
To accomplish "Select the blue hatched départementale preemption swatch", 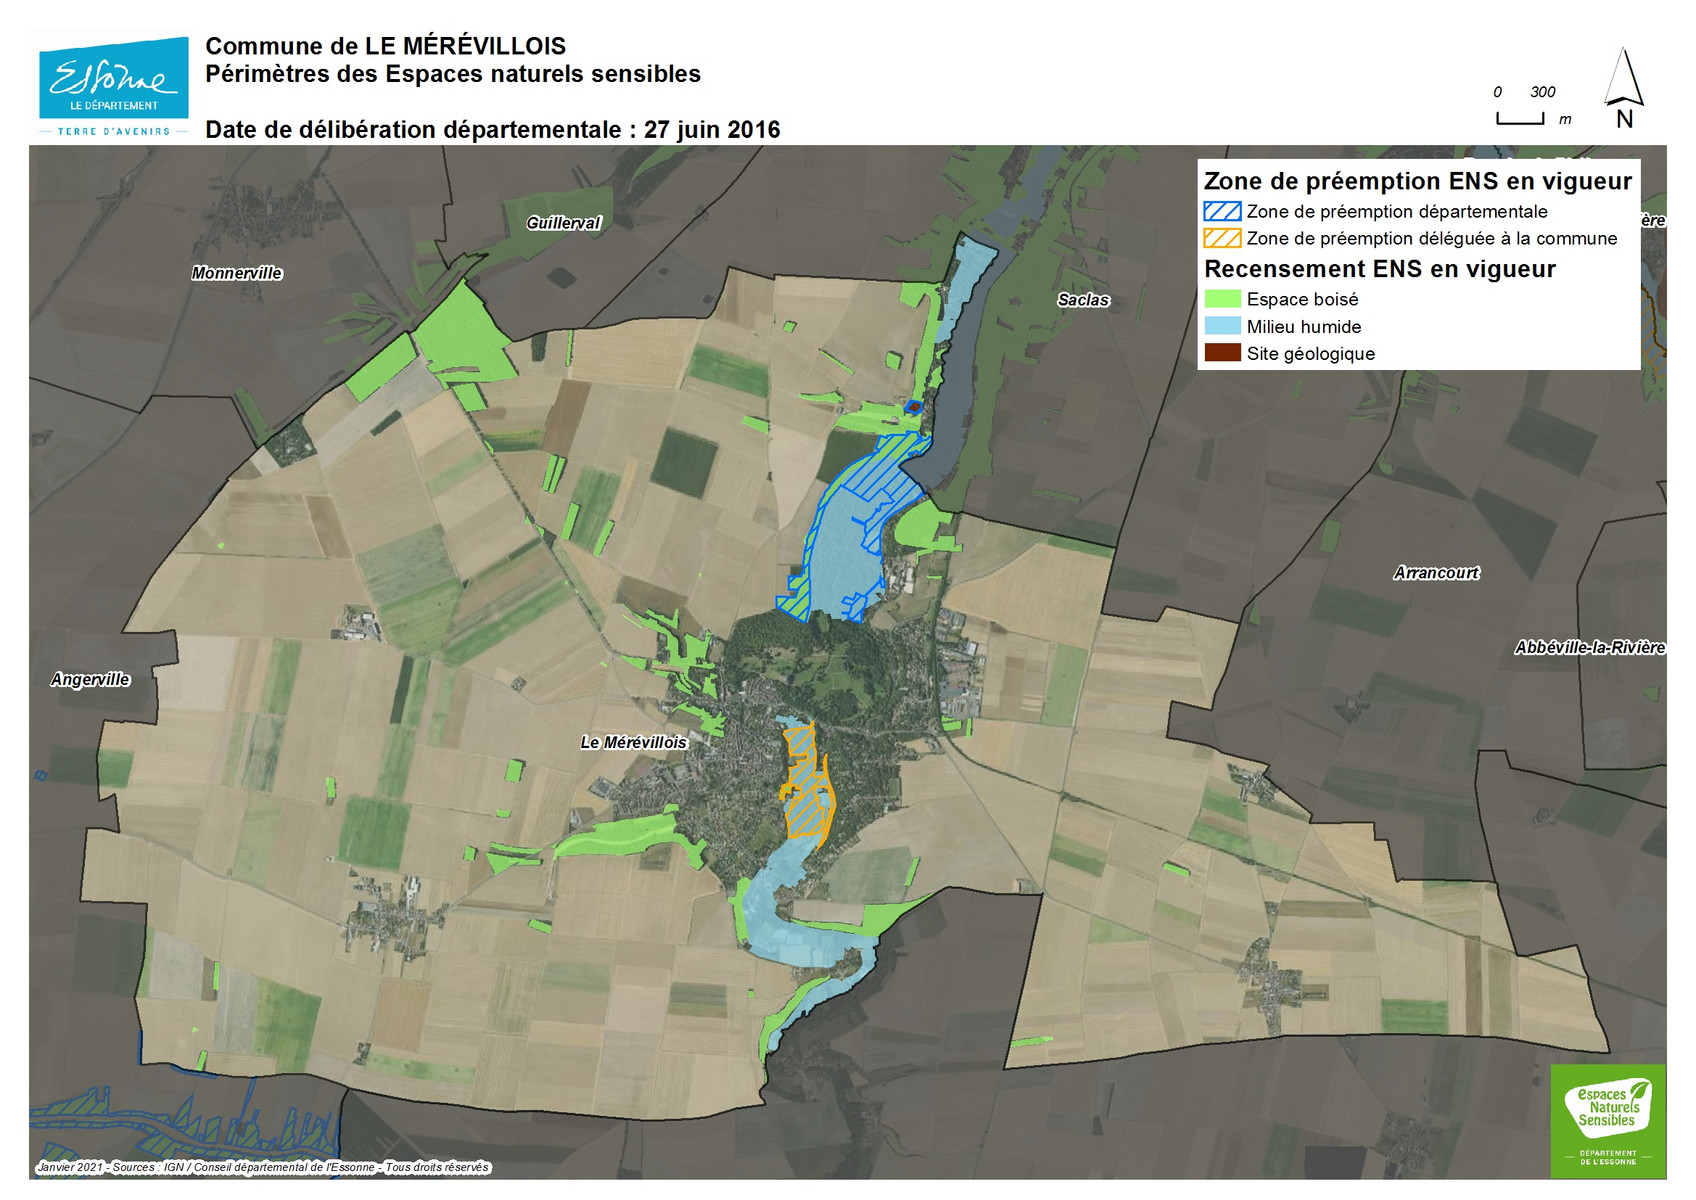I will point(1222,212).
